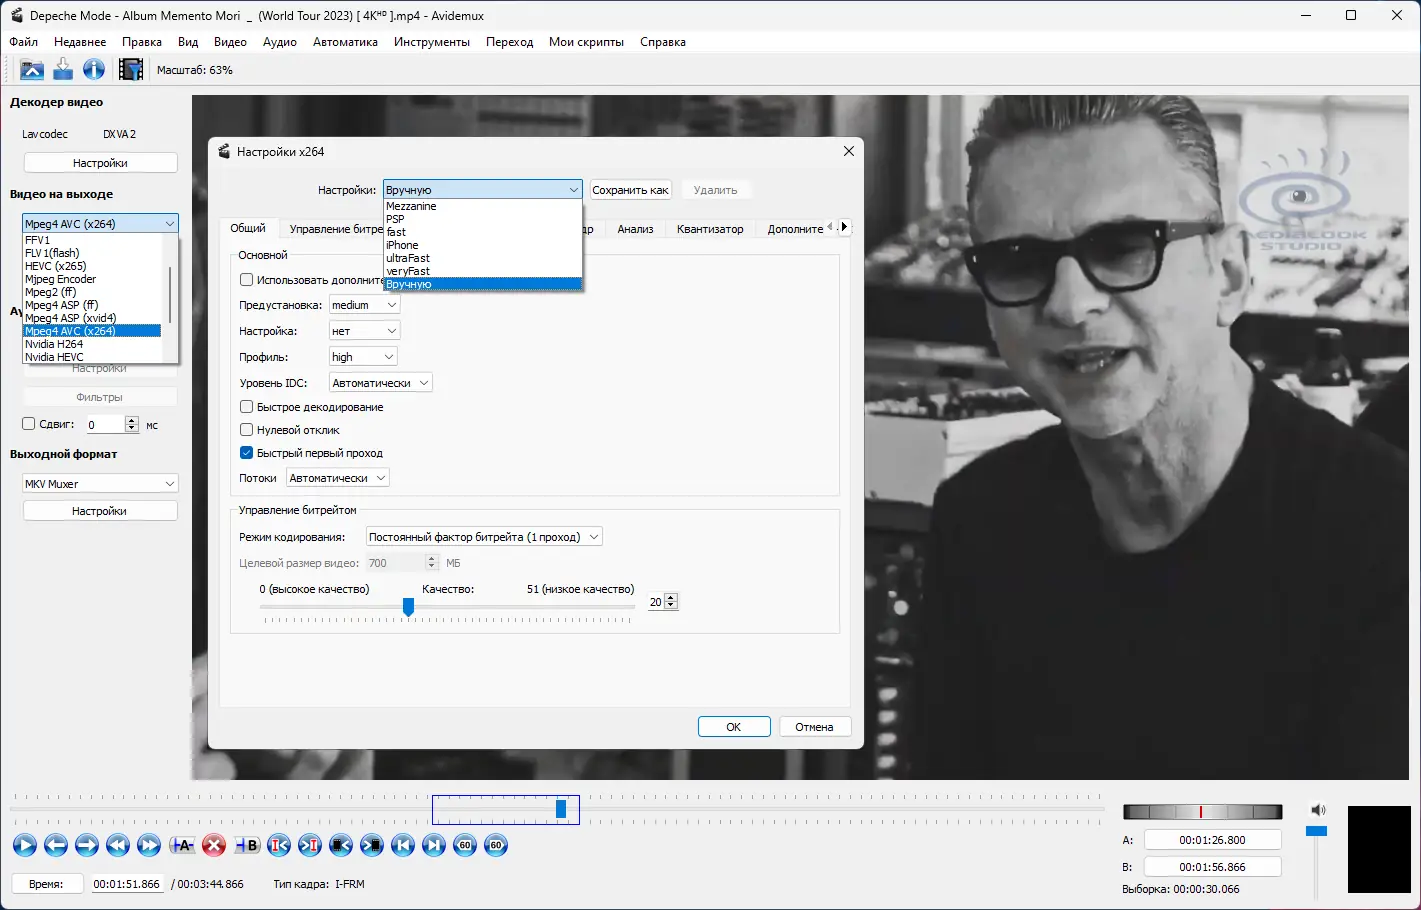Image resolution: width=1421 pixels, height=910 pixels.
Task: Go to first frame icon
Action: pos(403,846)
